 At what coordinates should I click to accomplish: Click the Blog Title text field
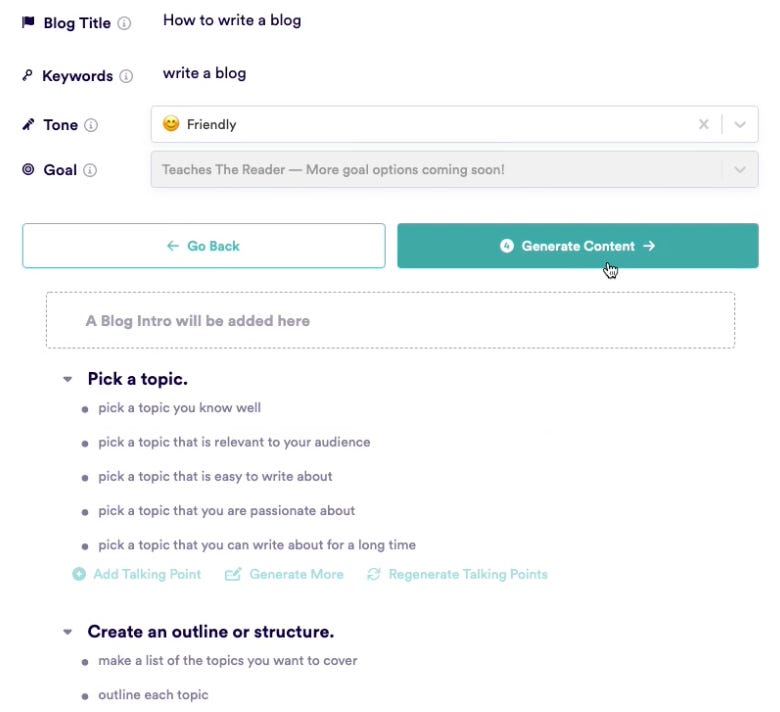(x=232, y=20)
